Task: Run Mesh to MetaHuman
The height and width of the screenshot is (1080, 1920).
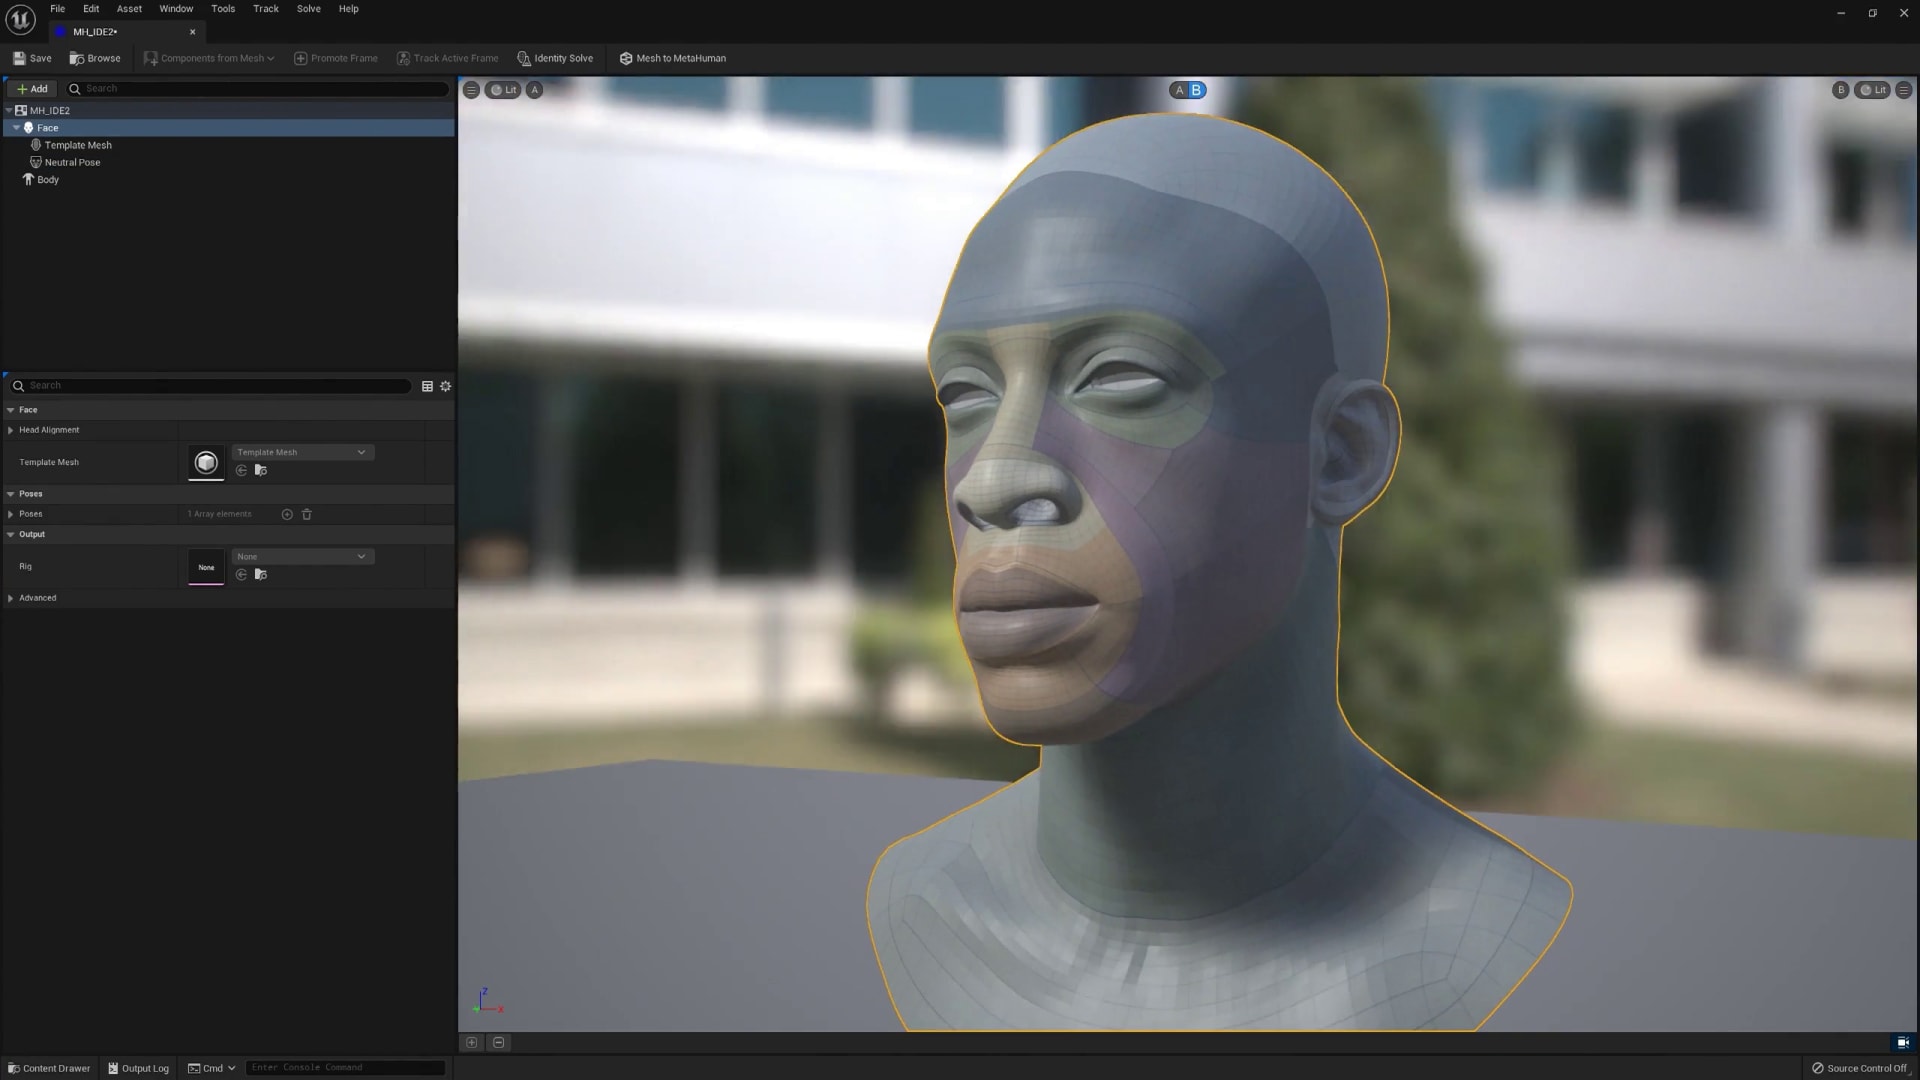Action: point(672,58)
